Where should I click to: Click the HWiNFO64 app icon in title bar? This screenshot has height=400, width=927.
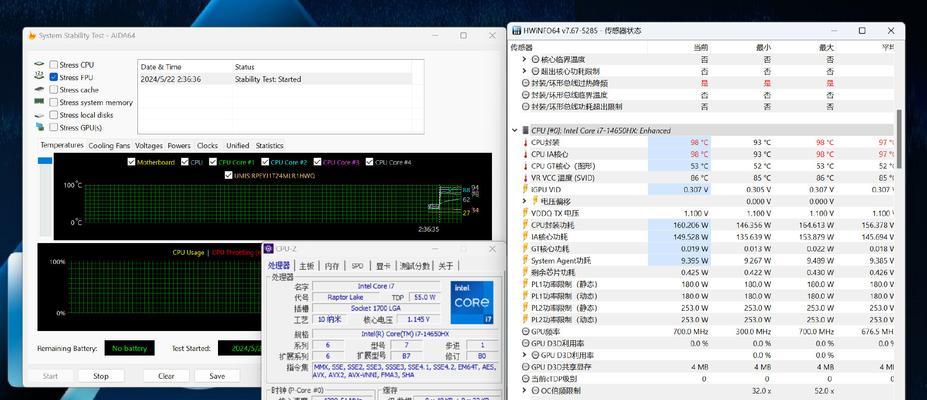point(516,30)
